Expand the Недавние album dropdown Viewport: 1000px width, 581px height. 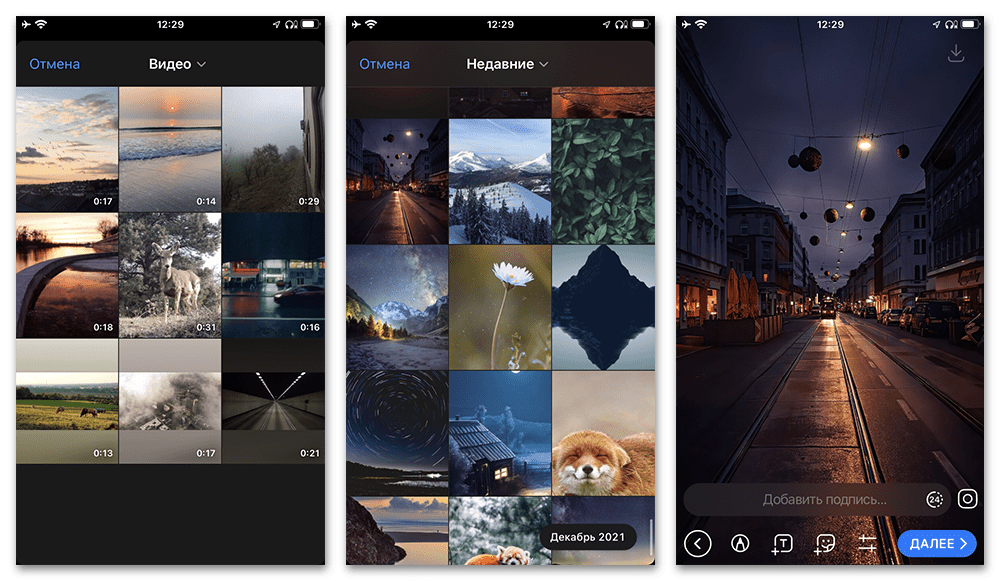coord(507,64)
